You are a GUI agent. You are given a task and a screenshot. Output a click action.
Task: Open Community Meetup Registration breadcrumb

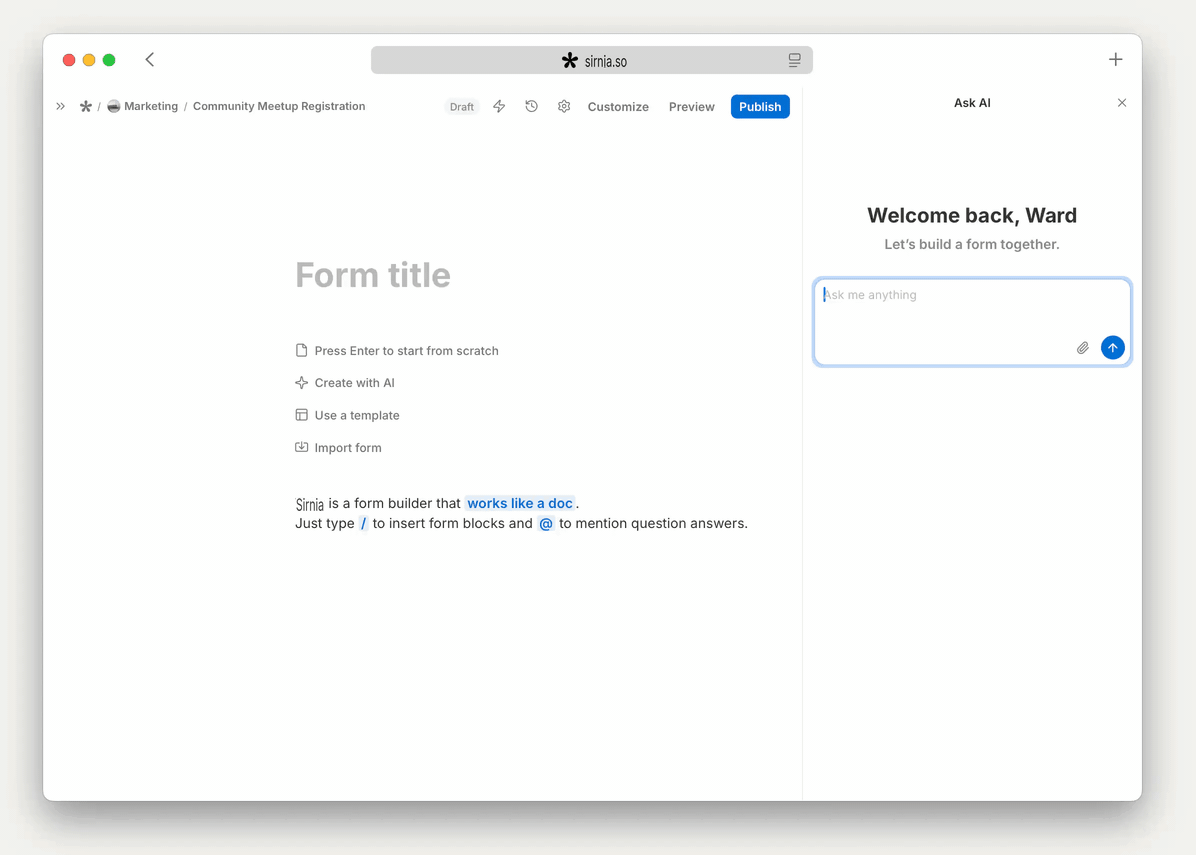click(279, 107)
